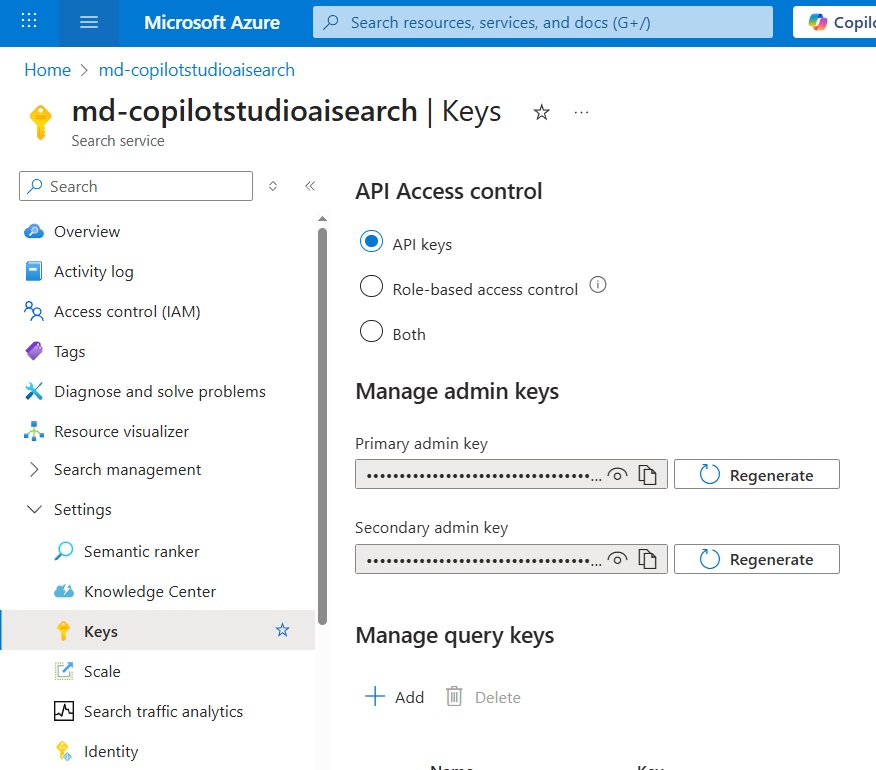
Task: Favorite this page with the title star
Action: coord(541,112)
